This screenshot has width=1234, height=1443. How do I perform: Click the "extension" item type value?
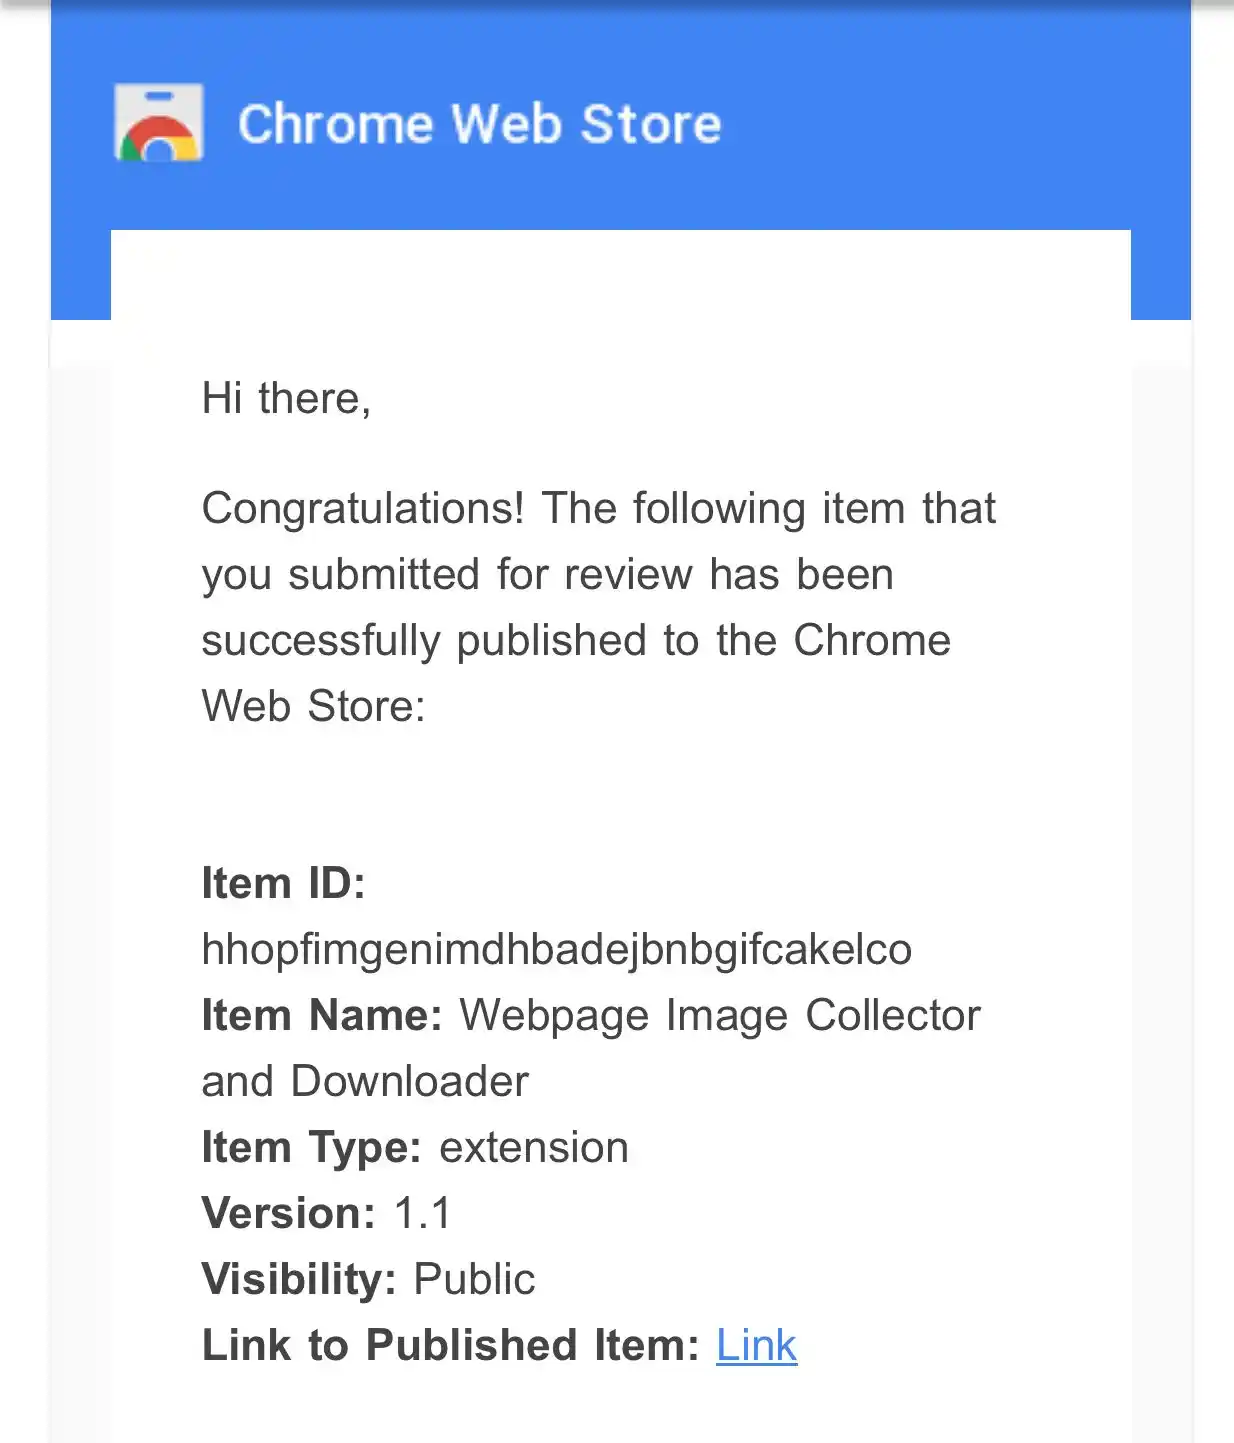534,1147
